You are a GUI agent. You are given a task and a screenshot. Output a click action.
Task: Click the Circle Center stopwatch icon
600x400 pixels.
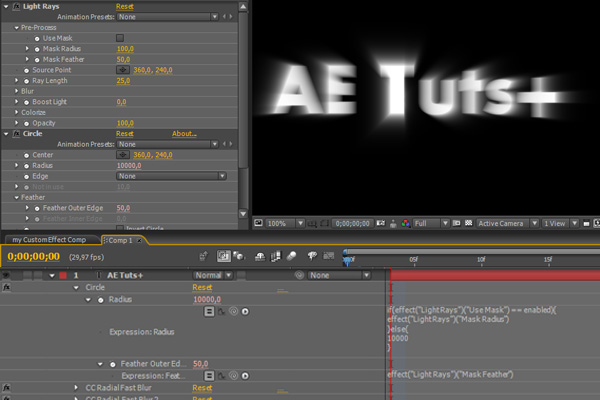point(26,155)
